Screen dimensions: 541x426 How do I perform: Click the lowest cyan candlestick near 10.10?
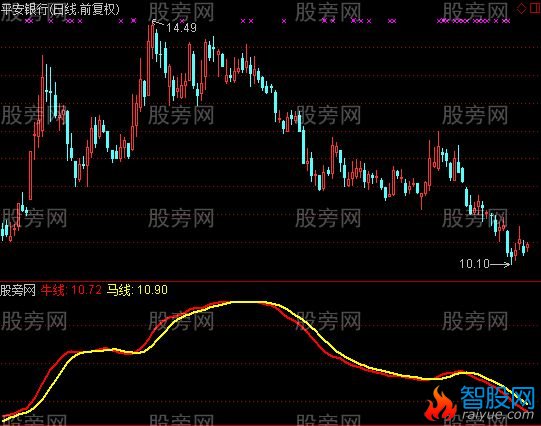pyautogui.click(x=511, y=257)
